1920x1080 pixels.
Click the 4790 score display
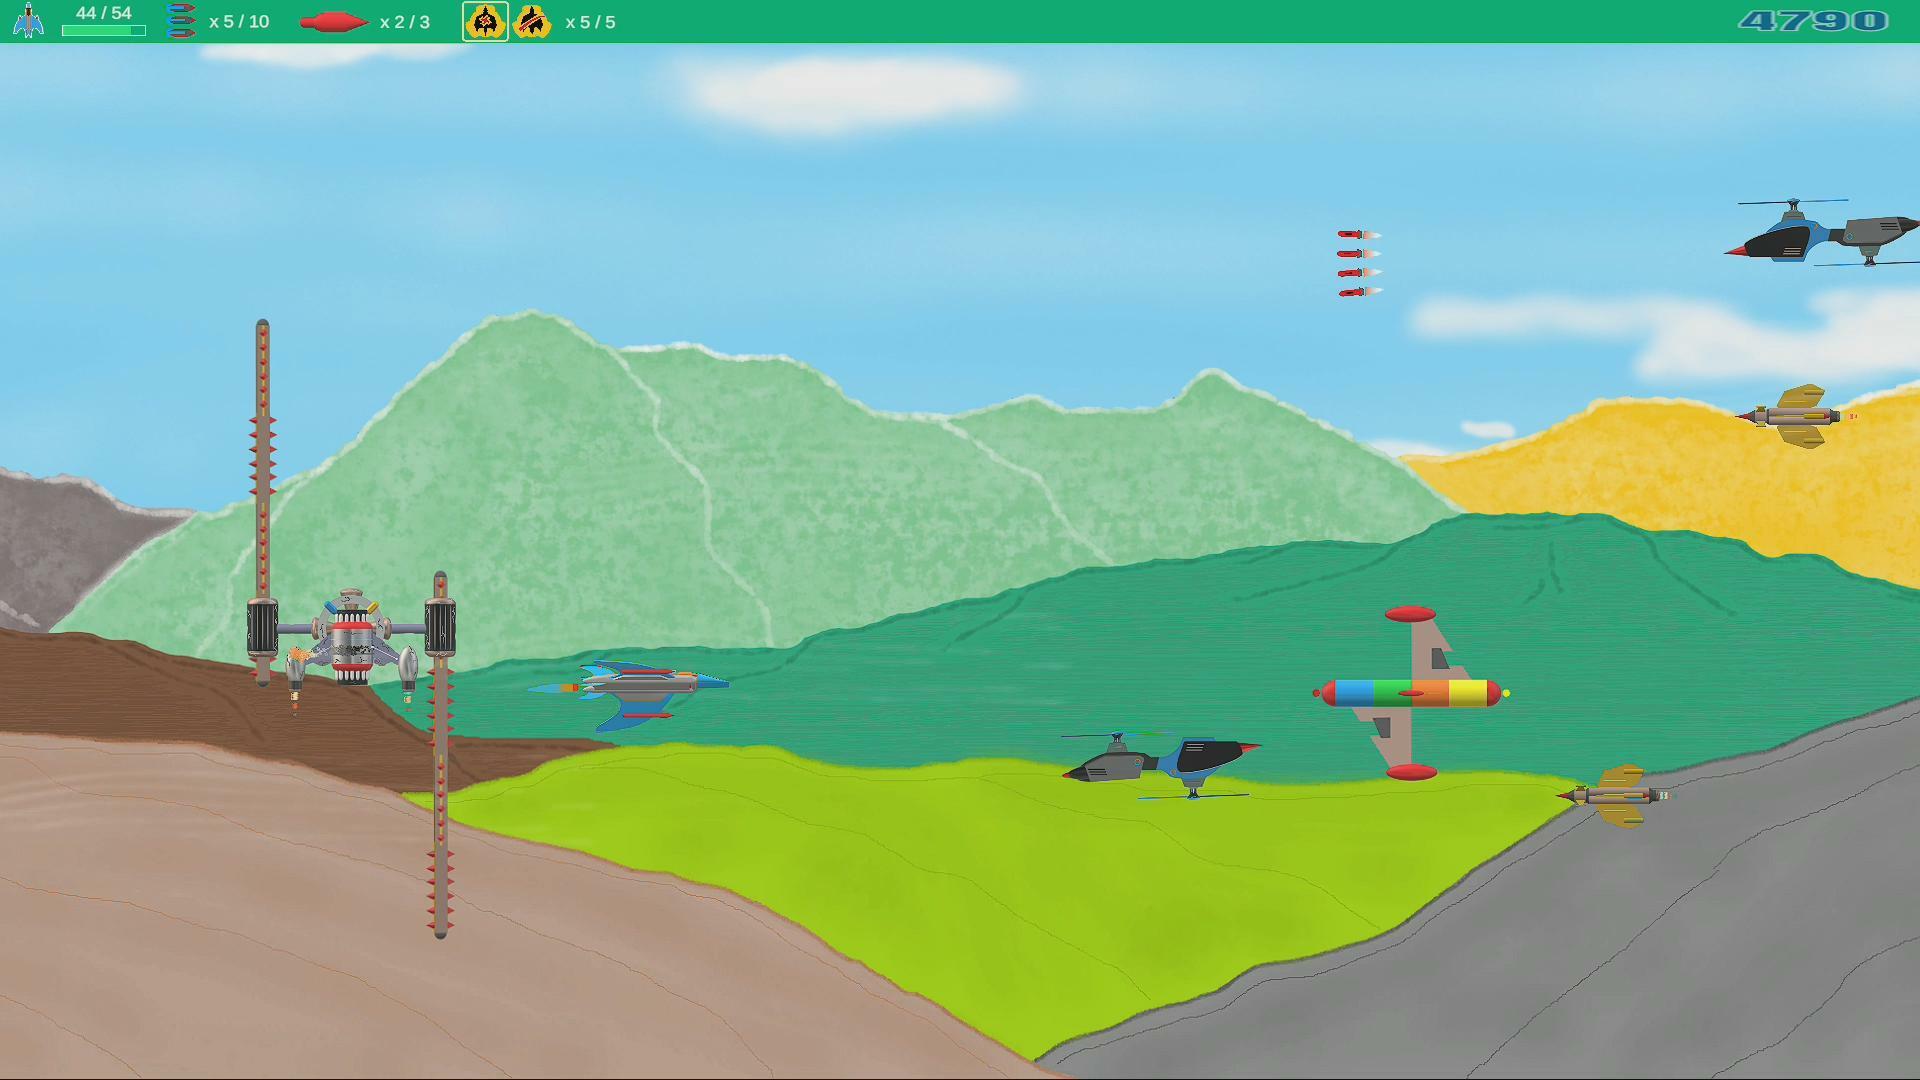coord(1814,21)
